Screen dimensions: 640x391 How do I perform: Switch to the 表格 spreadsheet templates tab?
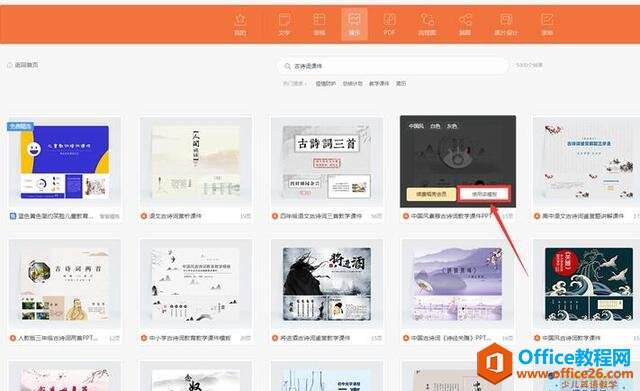point(319,24)
